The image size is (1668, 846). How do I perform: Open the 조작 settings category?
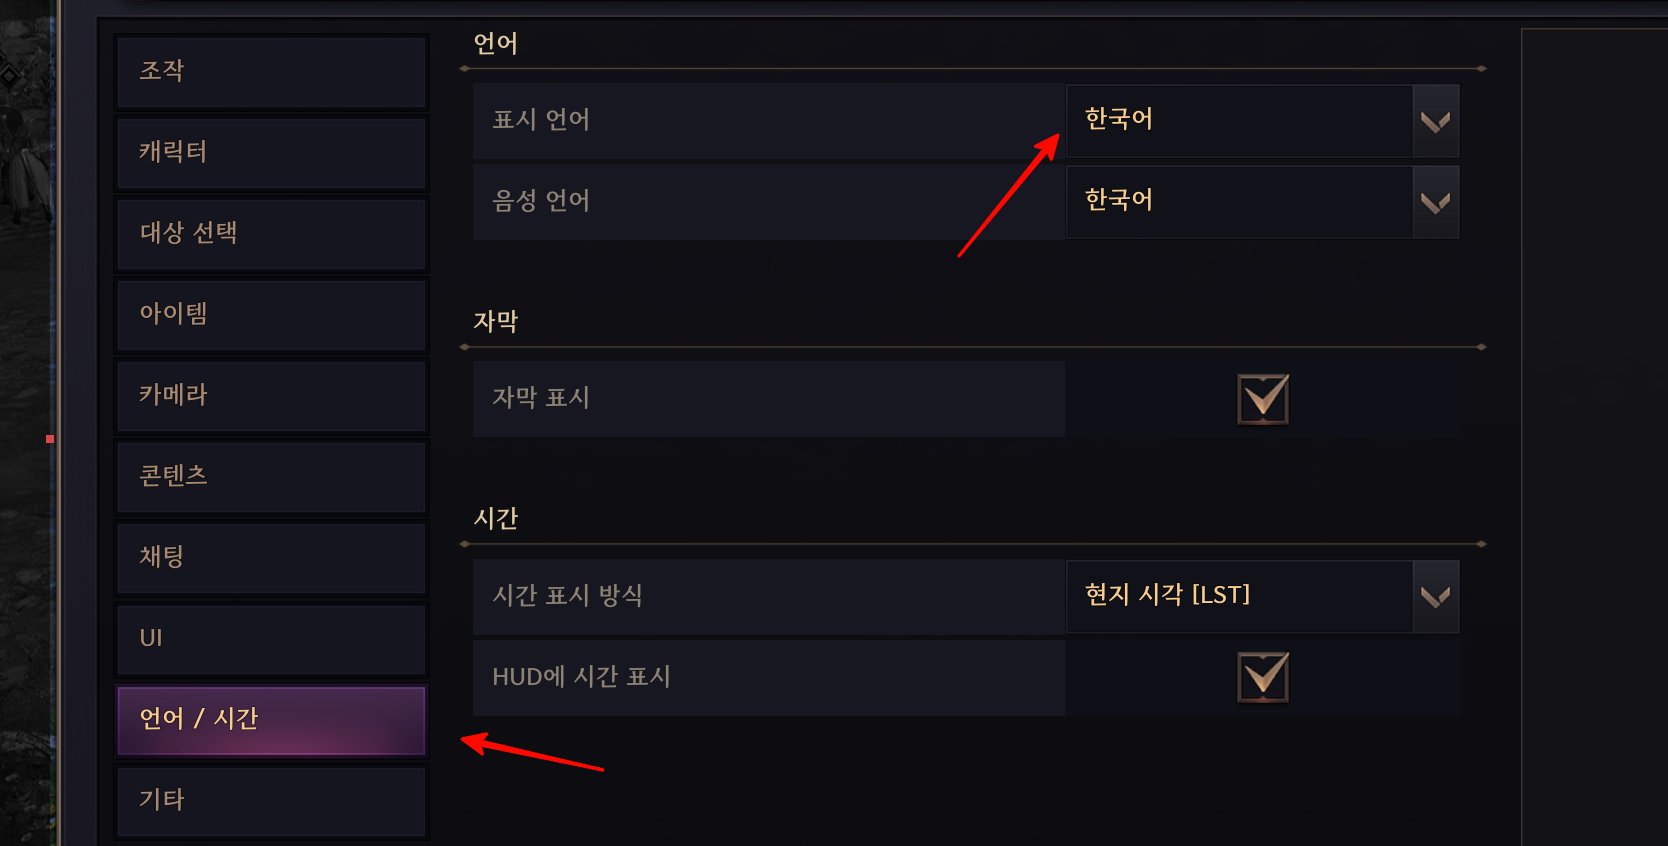point(271,72)
